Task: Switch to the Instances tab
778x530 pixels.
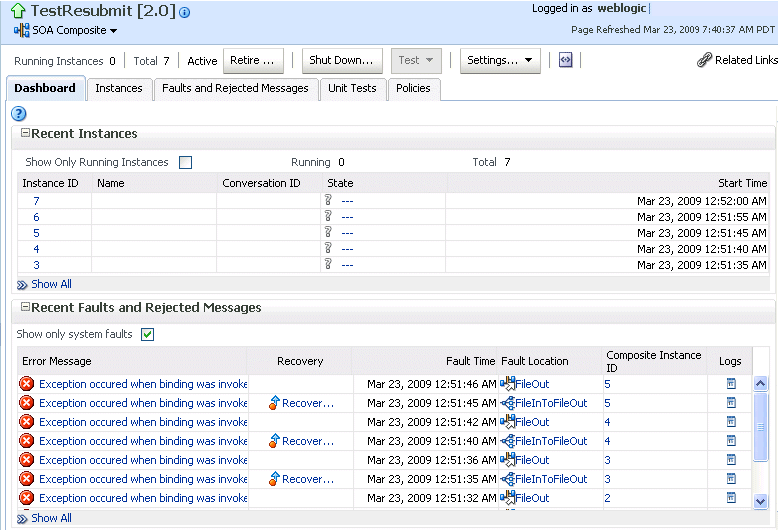Action: click(x=119, y=88)
